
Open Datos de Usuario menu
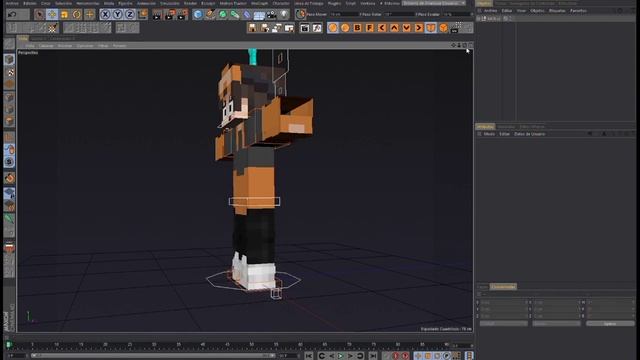[x=529, y=134]
